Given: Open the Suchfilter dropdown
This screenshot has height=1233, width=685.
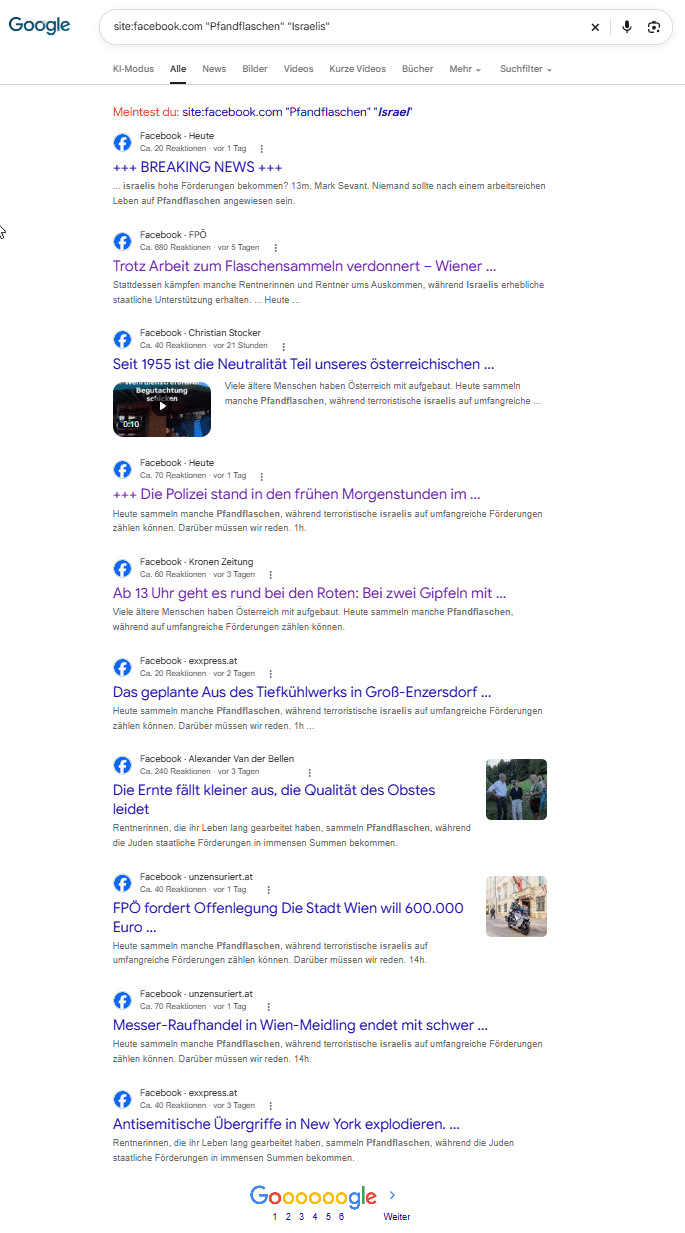Looking at the screenshot, I should click(526, 69).
